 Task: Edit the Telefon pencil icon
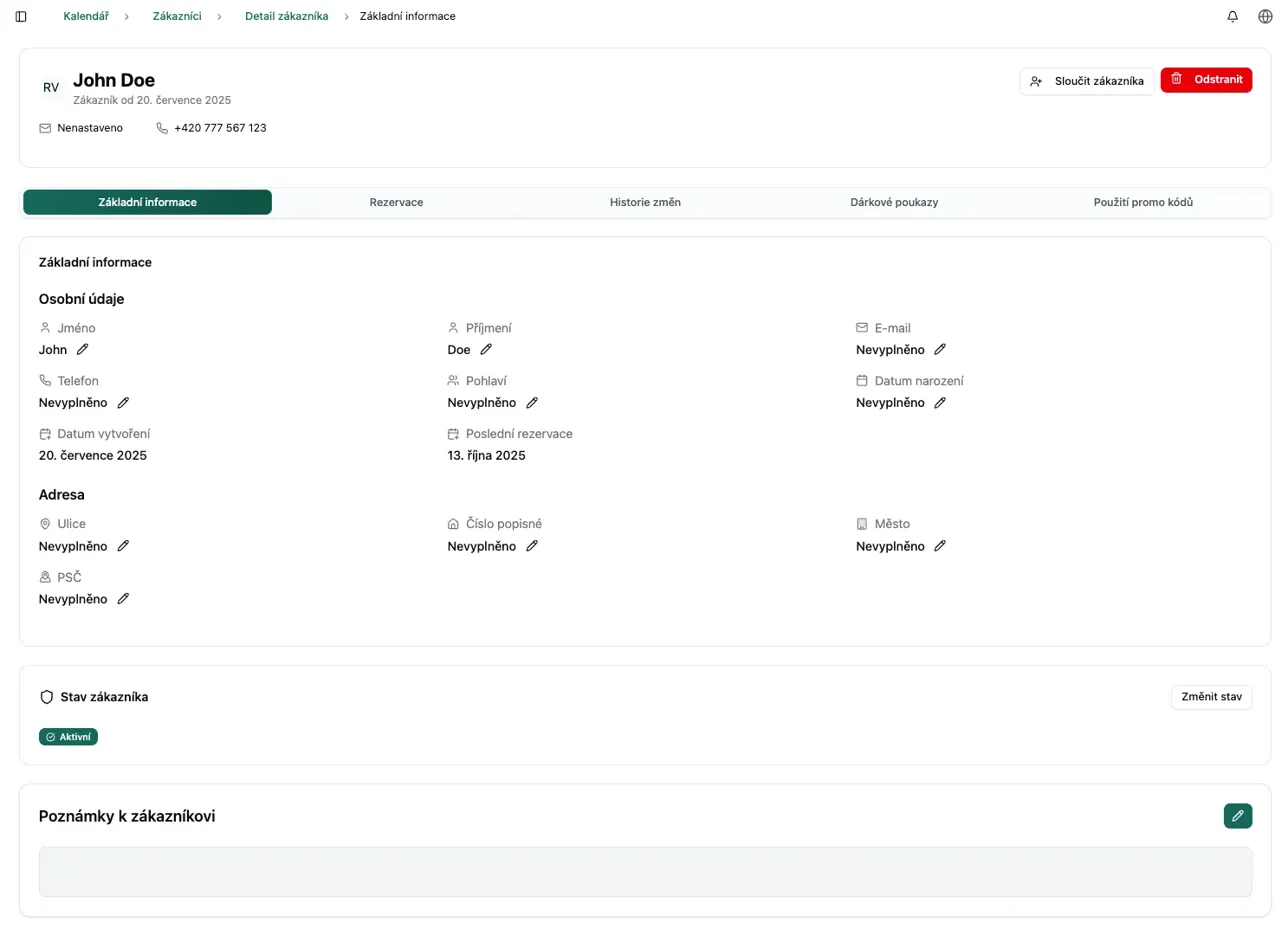point(123,402)
